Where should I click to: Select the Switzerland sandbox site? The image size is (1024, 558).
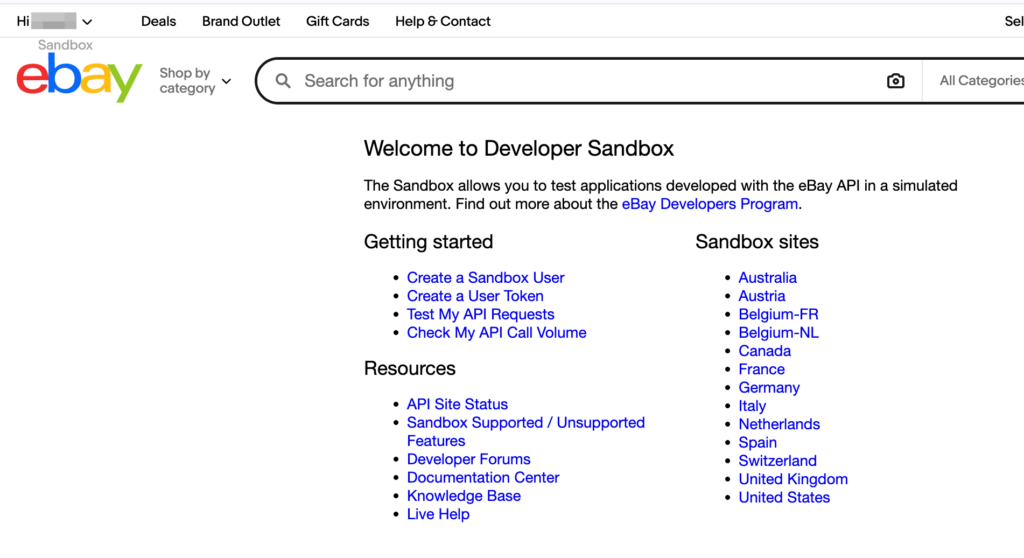[778, 461]
